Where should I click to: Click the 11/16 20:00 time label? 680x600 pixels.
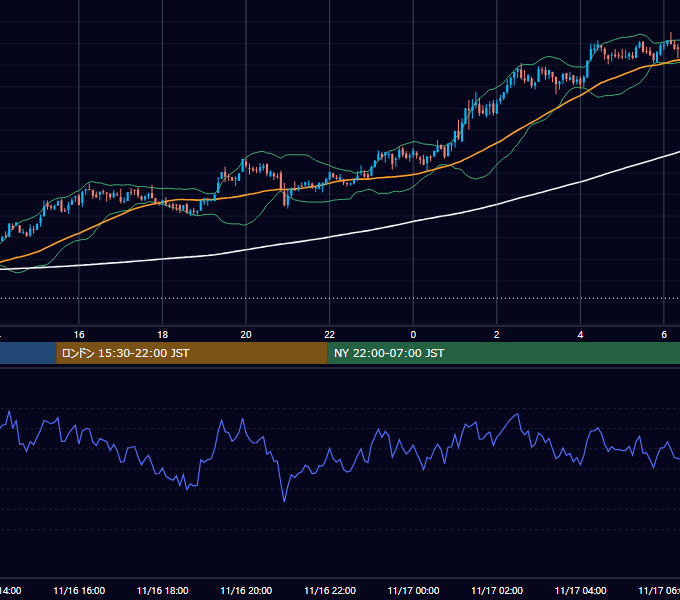point(246,591)
